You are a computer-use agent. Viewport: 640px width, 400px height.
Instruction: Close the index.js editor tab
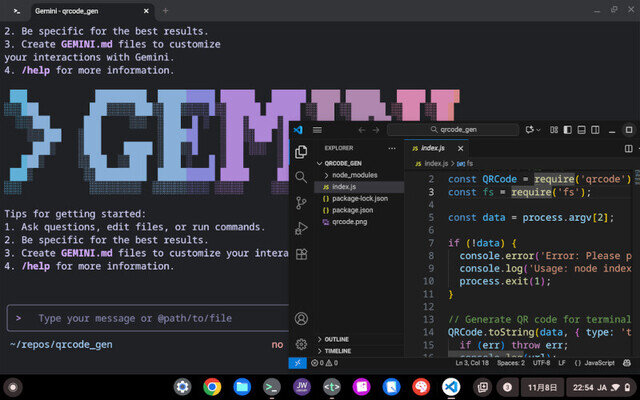(460, 148)
